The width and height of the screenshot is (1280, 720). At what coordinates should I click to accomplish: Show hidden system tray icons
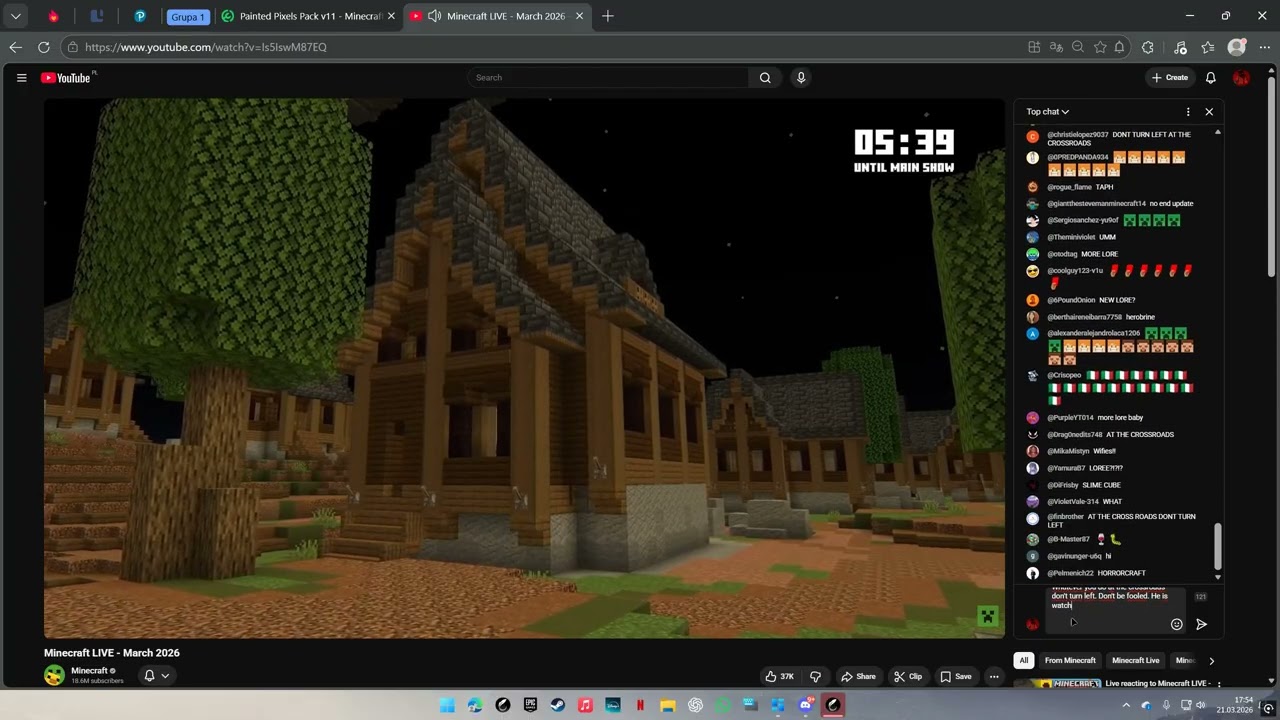(x=1126, y=705)
